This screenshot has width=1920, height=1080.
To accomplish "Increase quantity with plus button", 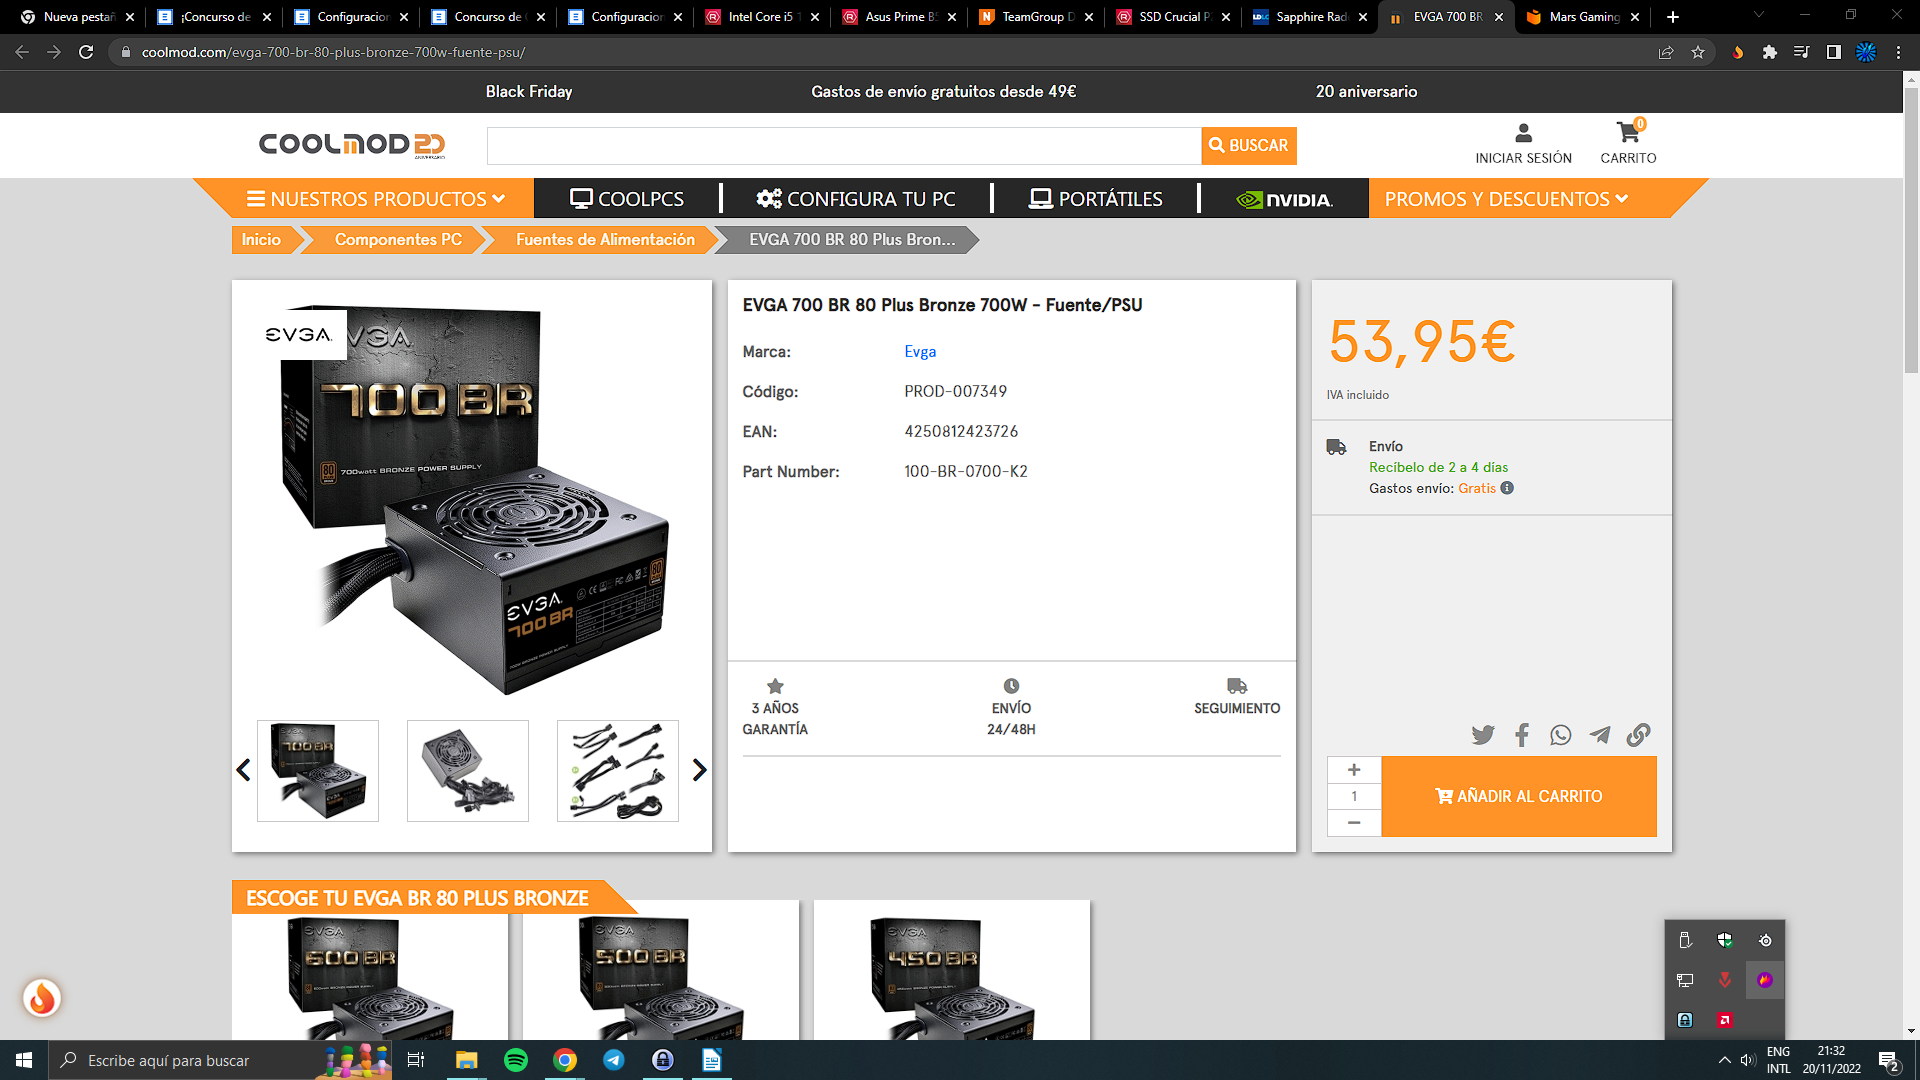I will tap(1354, 770).
